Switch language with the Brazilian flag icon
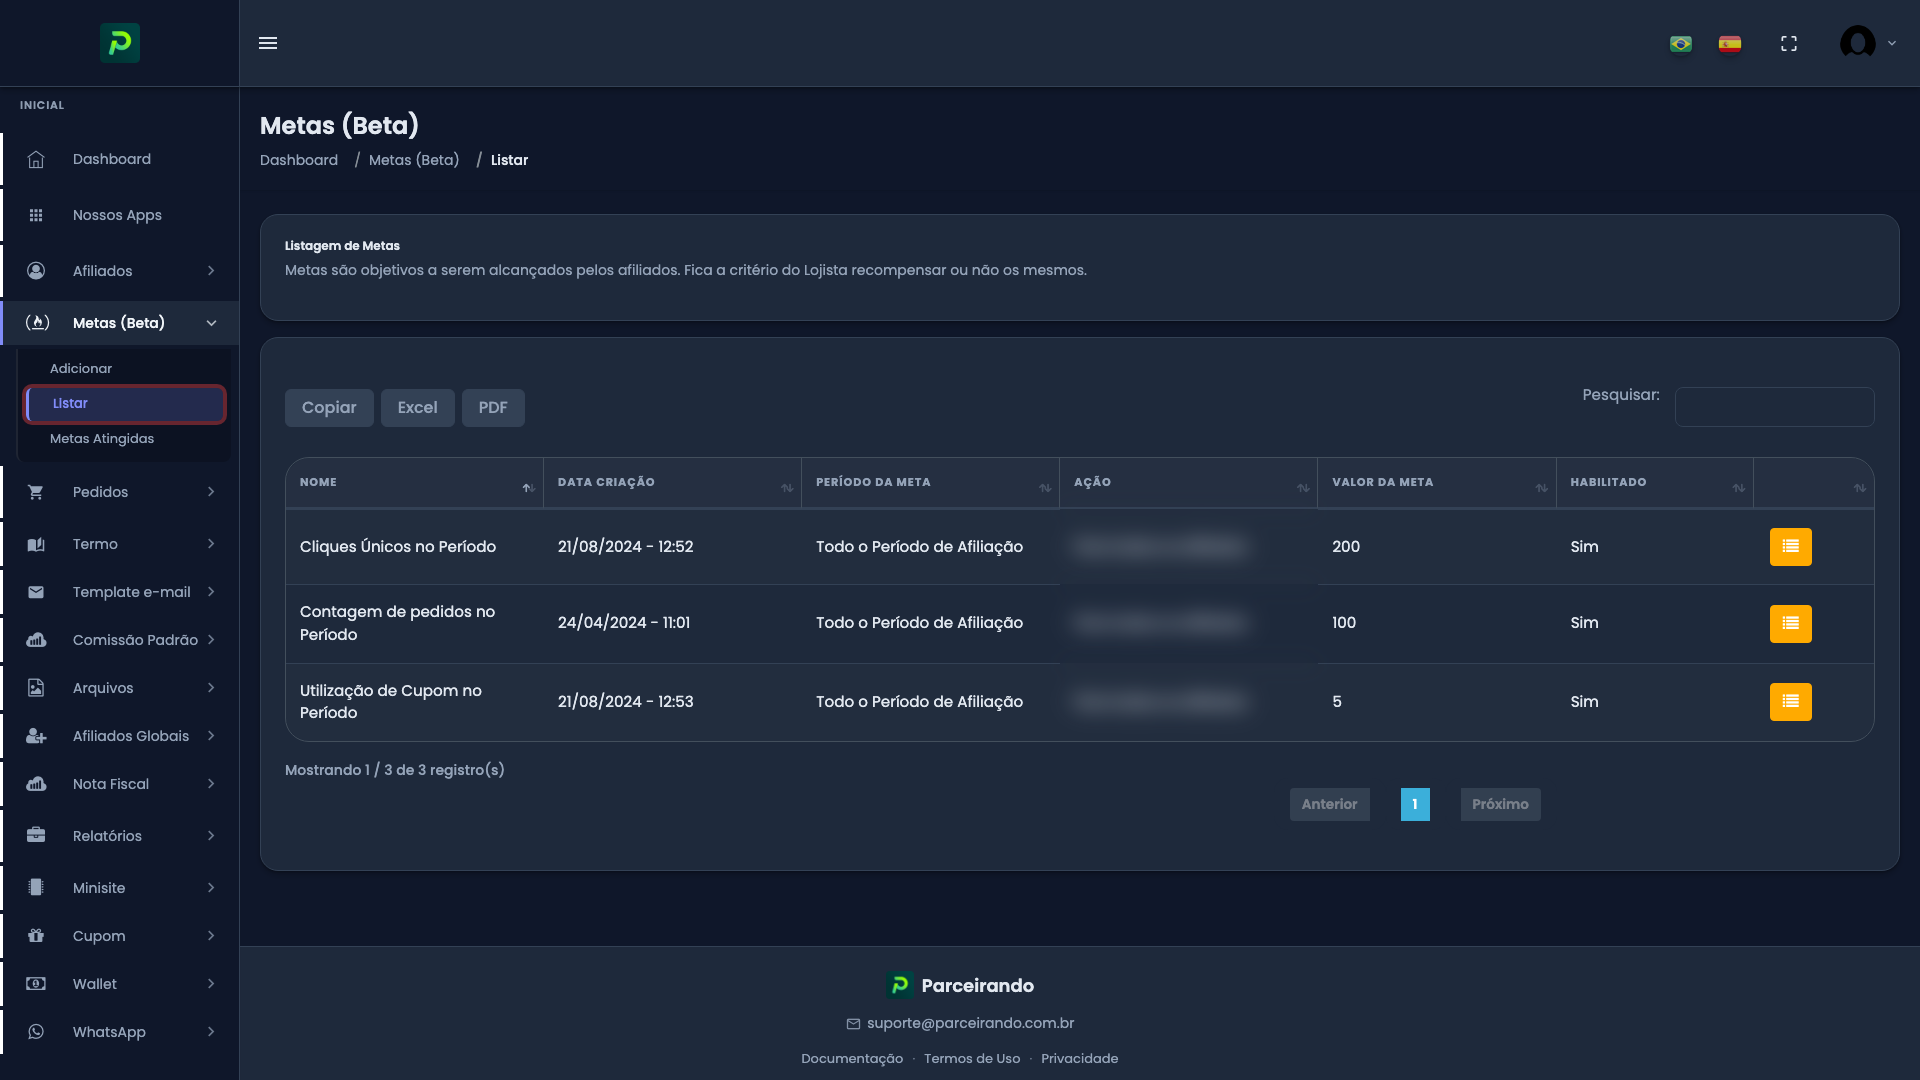The height and width of the screenshot is (1080, 1920). (1681, 44)
